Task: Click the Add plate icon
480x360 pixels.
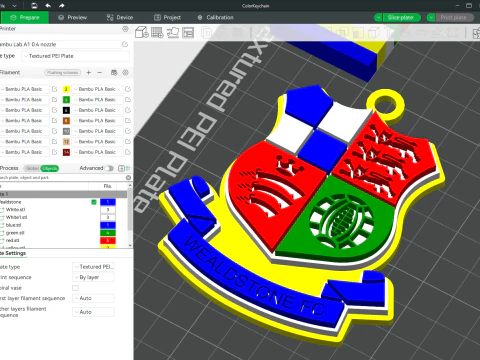Action: coord(157,33)
